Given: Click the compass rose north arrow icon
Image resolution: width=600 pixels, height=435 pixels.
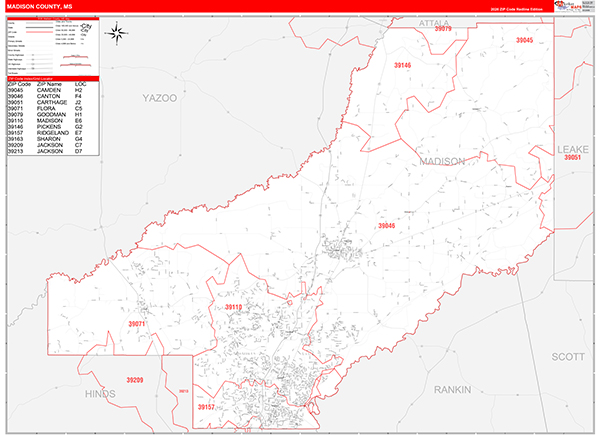Looking at the screenshot, I should tap(117, 34).
